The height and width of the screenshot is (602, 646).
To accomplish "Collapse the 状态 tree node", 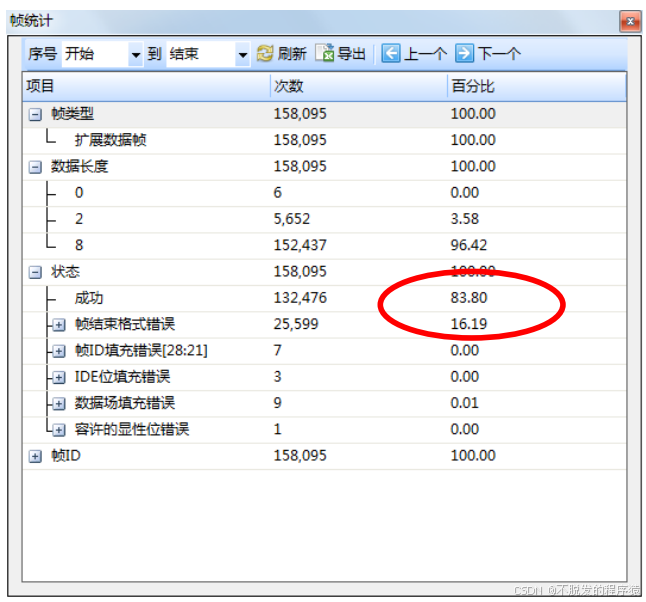I will tap(35, 272).
